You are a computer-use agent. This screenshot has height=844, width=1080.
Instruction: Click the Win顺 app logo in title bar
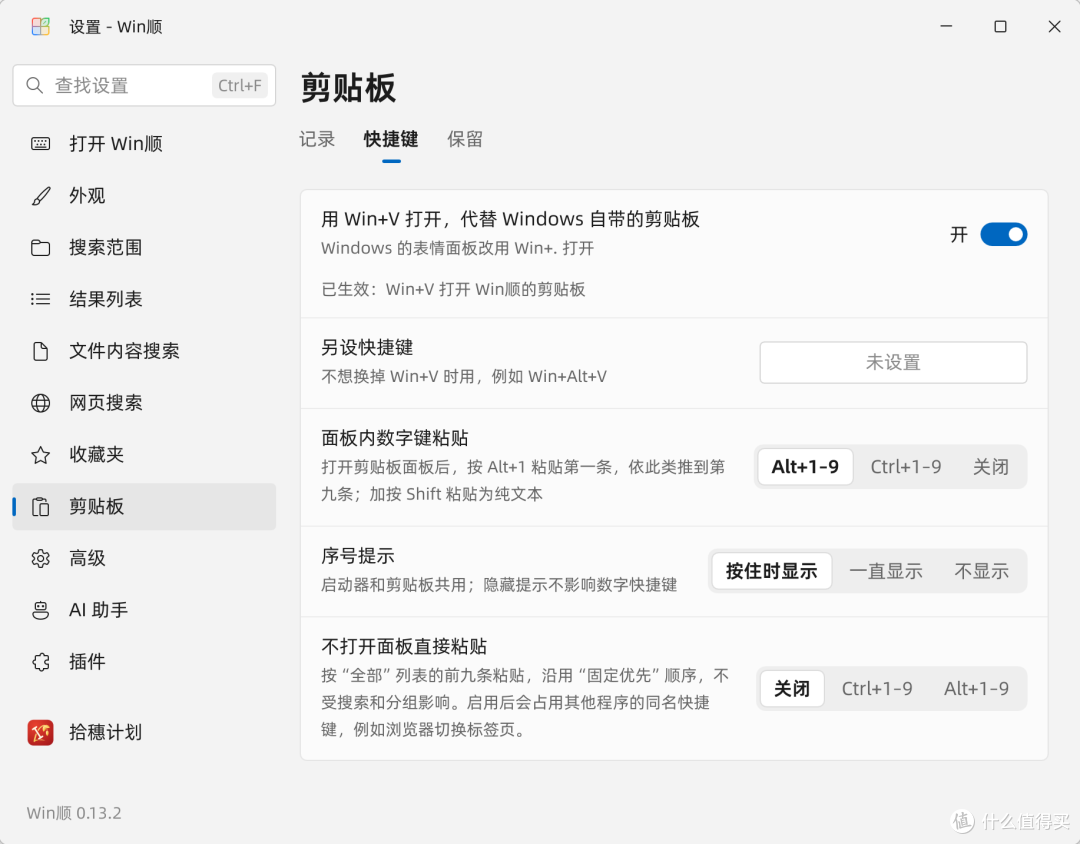[x=41, y=27]
